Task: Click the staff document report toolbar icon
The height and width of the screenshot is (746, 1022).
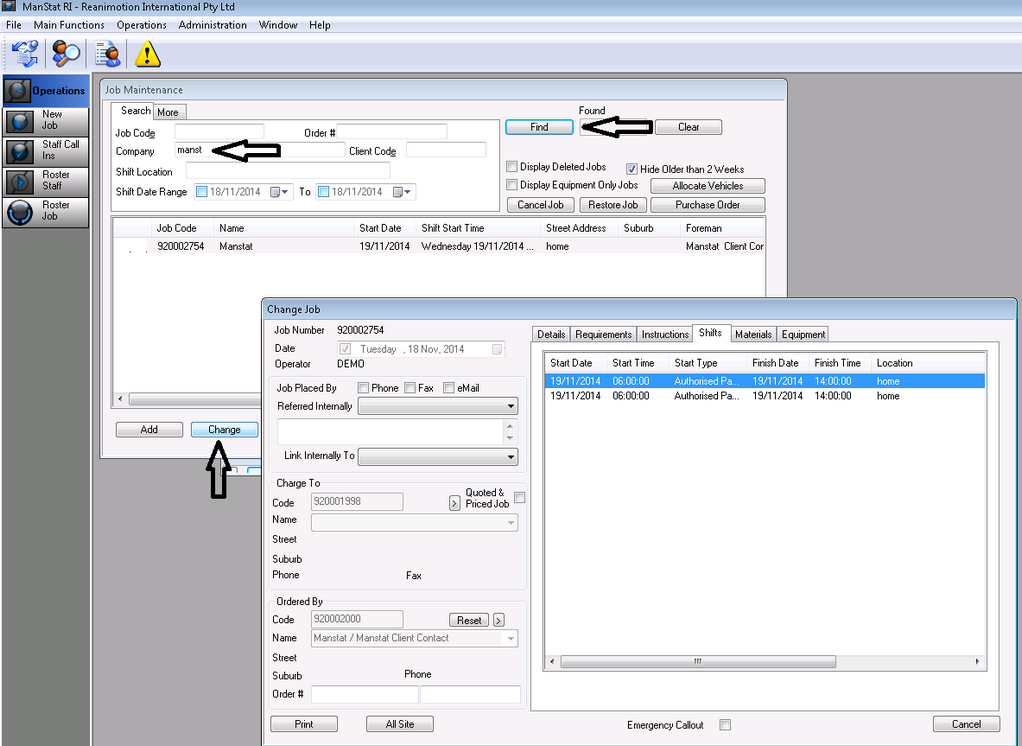Action: click(108, 53)
